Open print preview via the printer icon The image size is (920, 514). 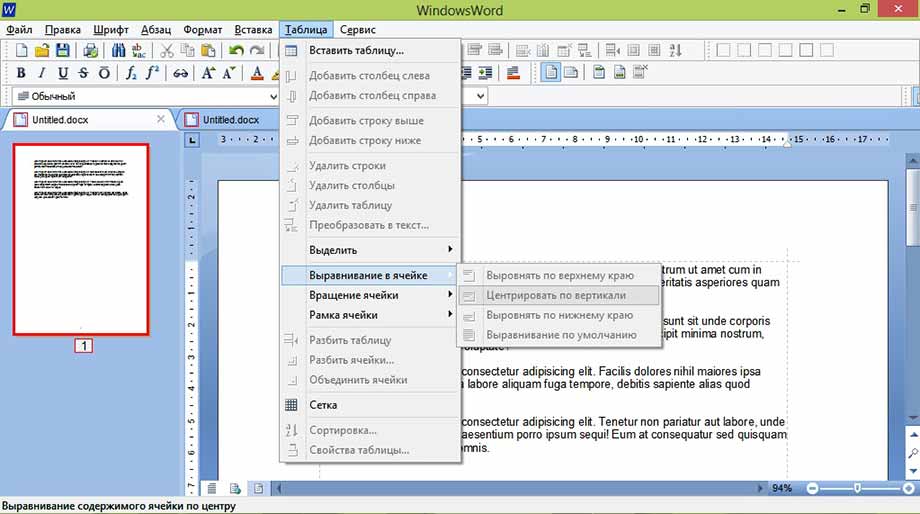[x=90, y=50]
